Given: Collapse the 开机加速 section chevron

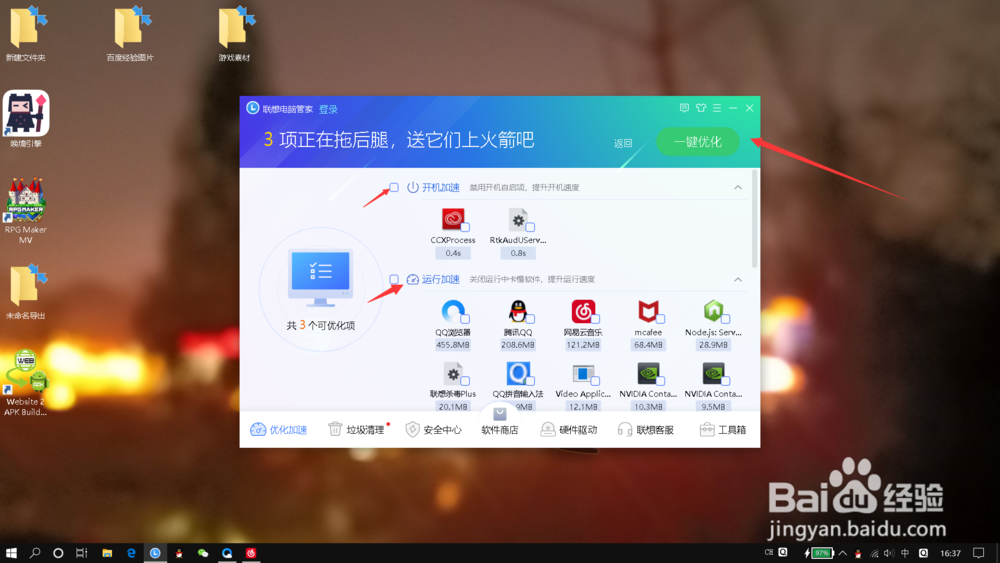Looking at the screenshot, I should [x=738, y=187].
